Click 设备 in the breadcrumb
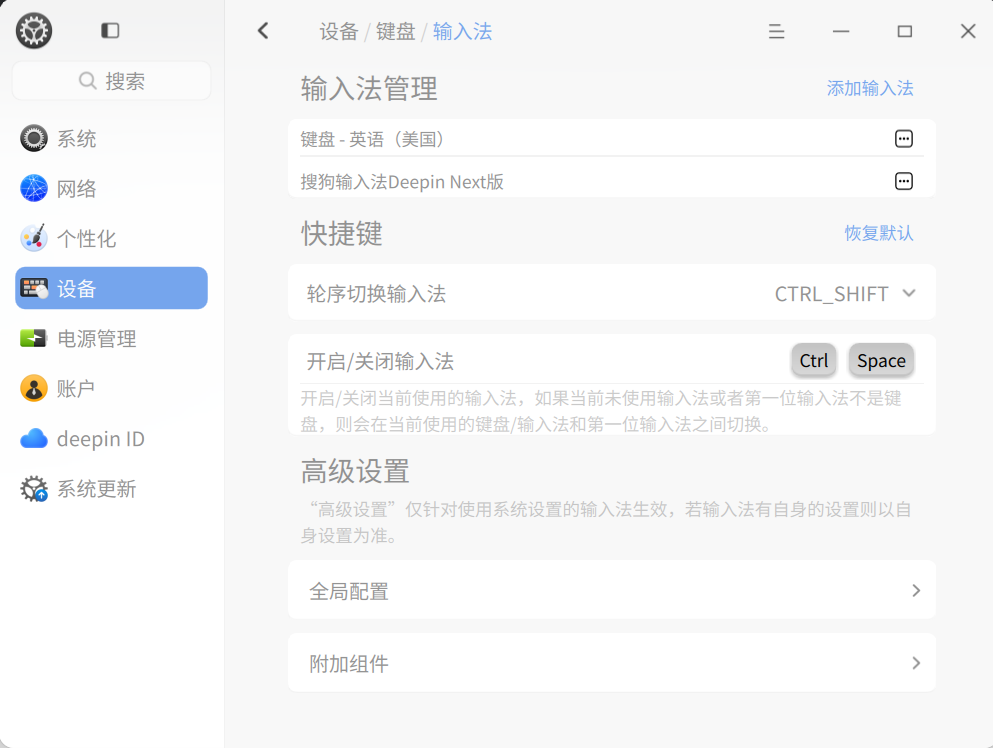993x748 pixels. click(x=339, y=31)
